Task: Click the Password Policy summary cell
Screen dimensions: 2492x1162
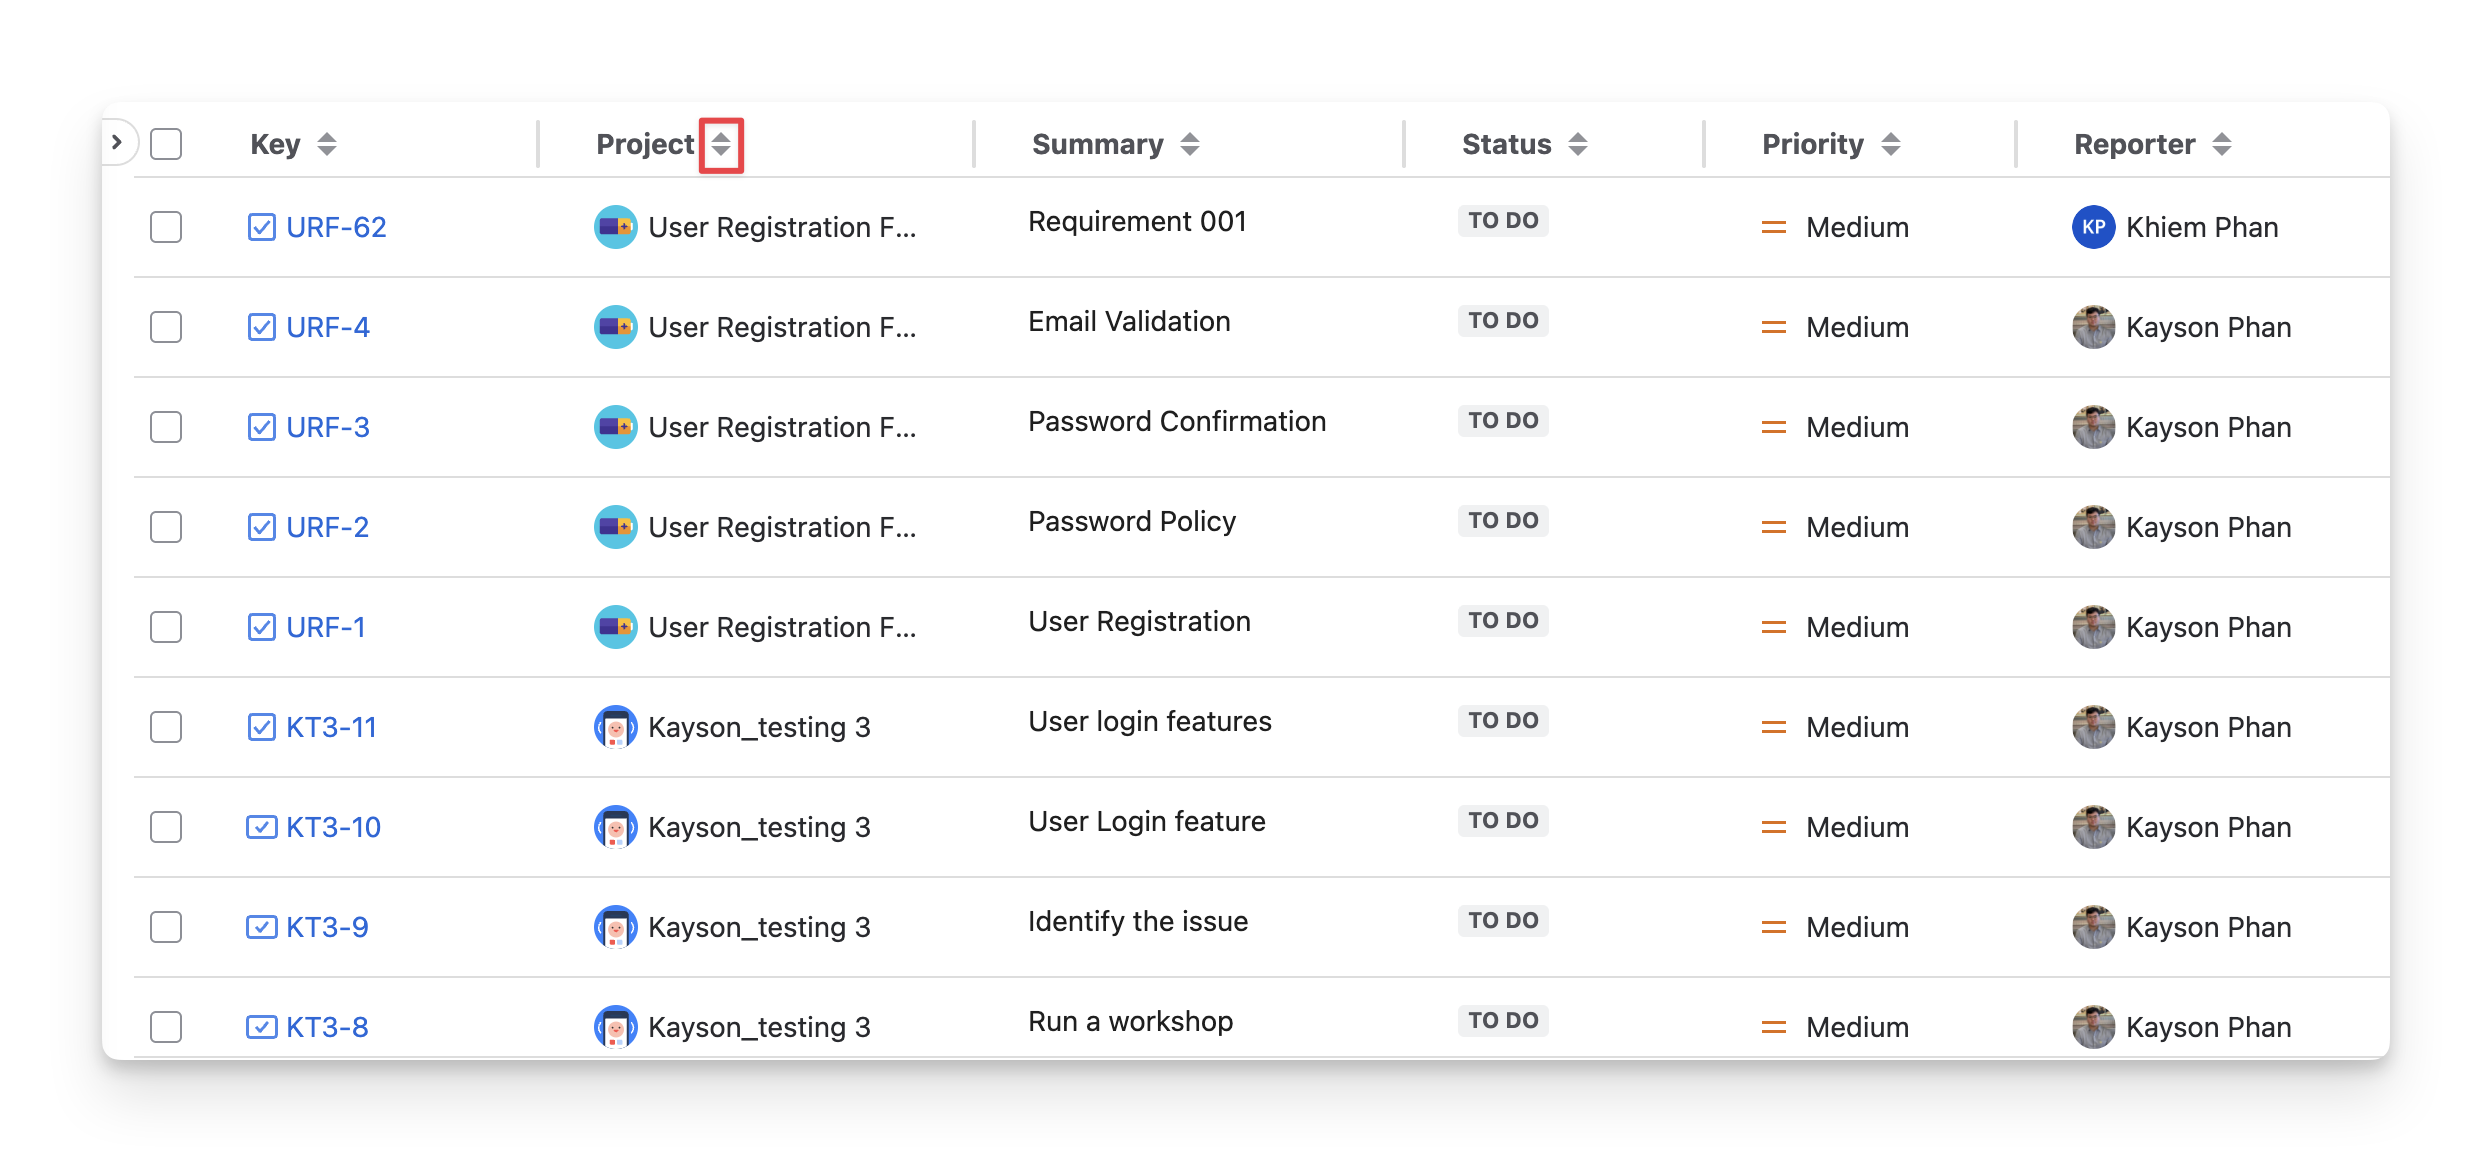Action: pos(1131,522)
